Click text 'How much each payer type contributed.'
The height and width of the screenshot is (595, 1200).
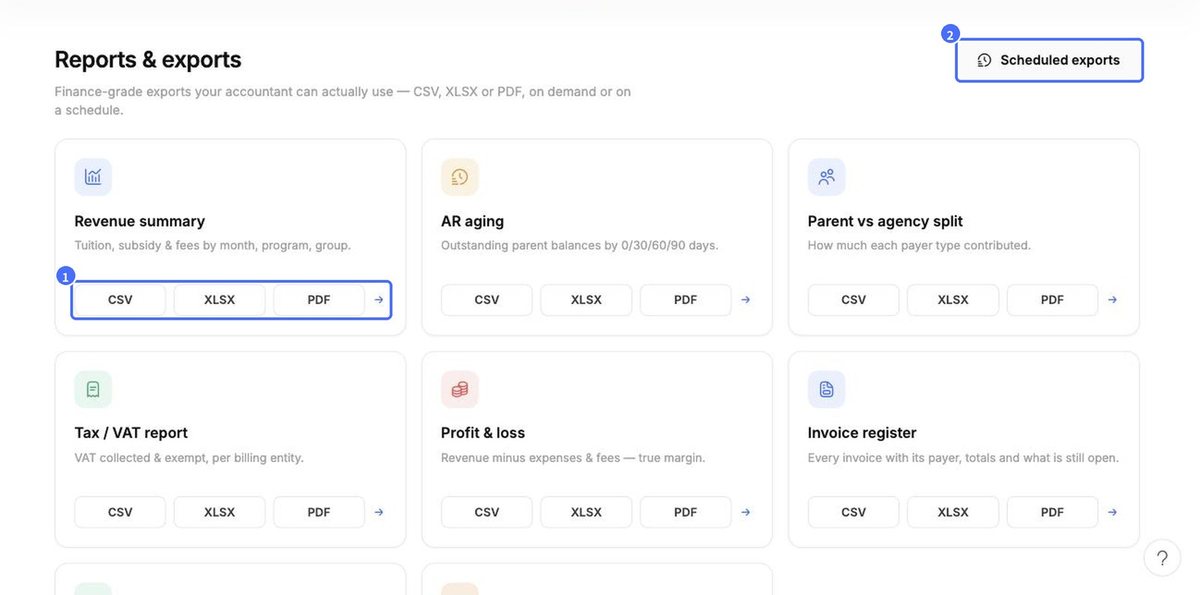pyautogui.click(x=919, y=245)
